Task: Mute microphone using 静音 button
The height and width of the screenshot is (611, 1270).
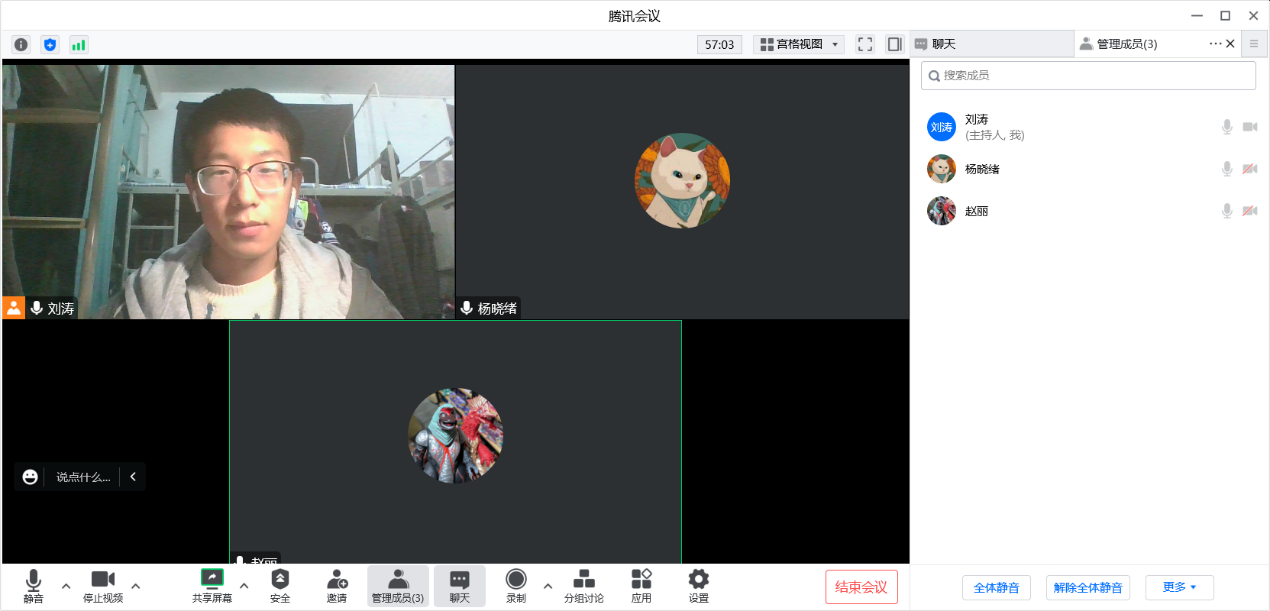Action: [x=33, y=585]
